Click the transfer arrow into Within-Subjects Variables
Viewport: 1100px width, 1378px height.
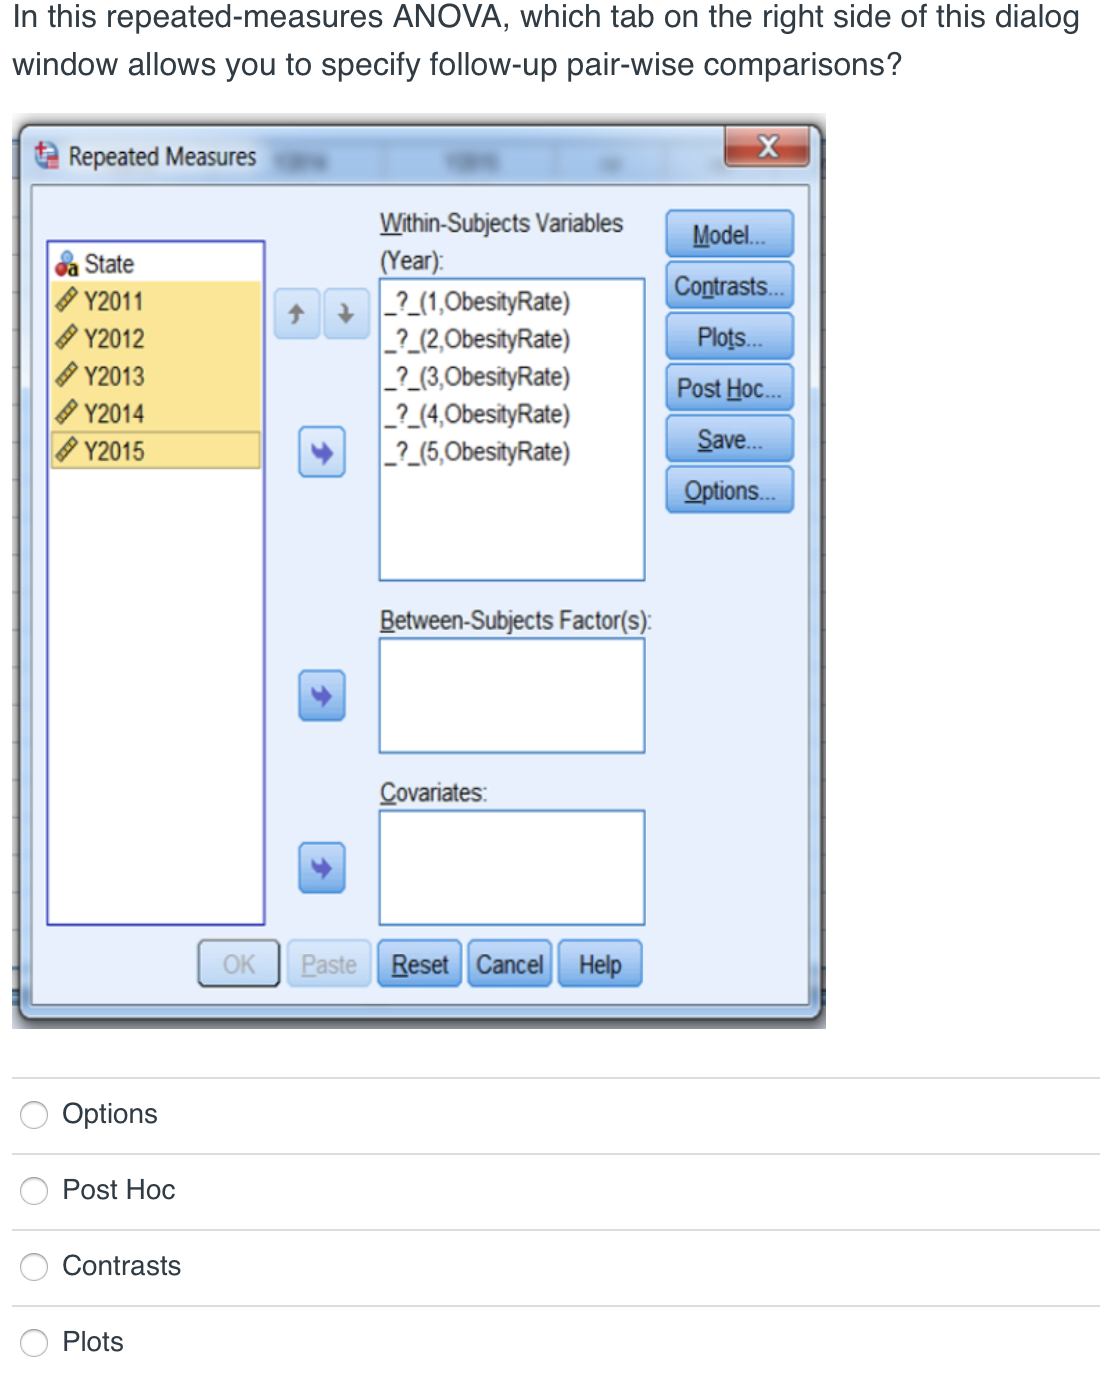click(x=321, y=452)
